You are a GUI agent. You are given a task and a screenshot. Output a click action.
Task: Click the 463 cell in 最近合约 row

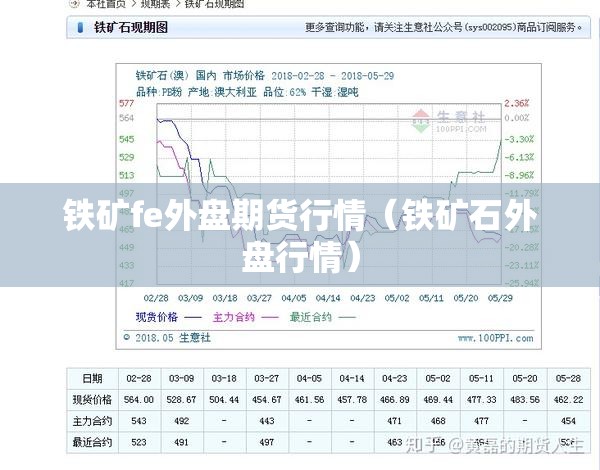(395, 442)
